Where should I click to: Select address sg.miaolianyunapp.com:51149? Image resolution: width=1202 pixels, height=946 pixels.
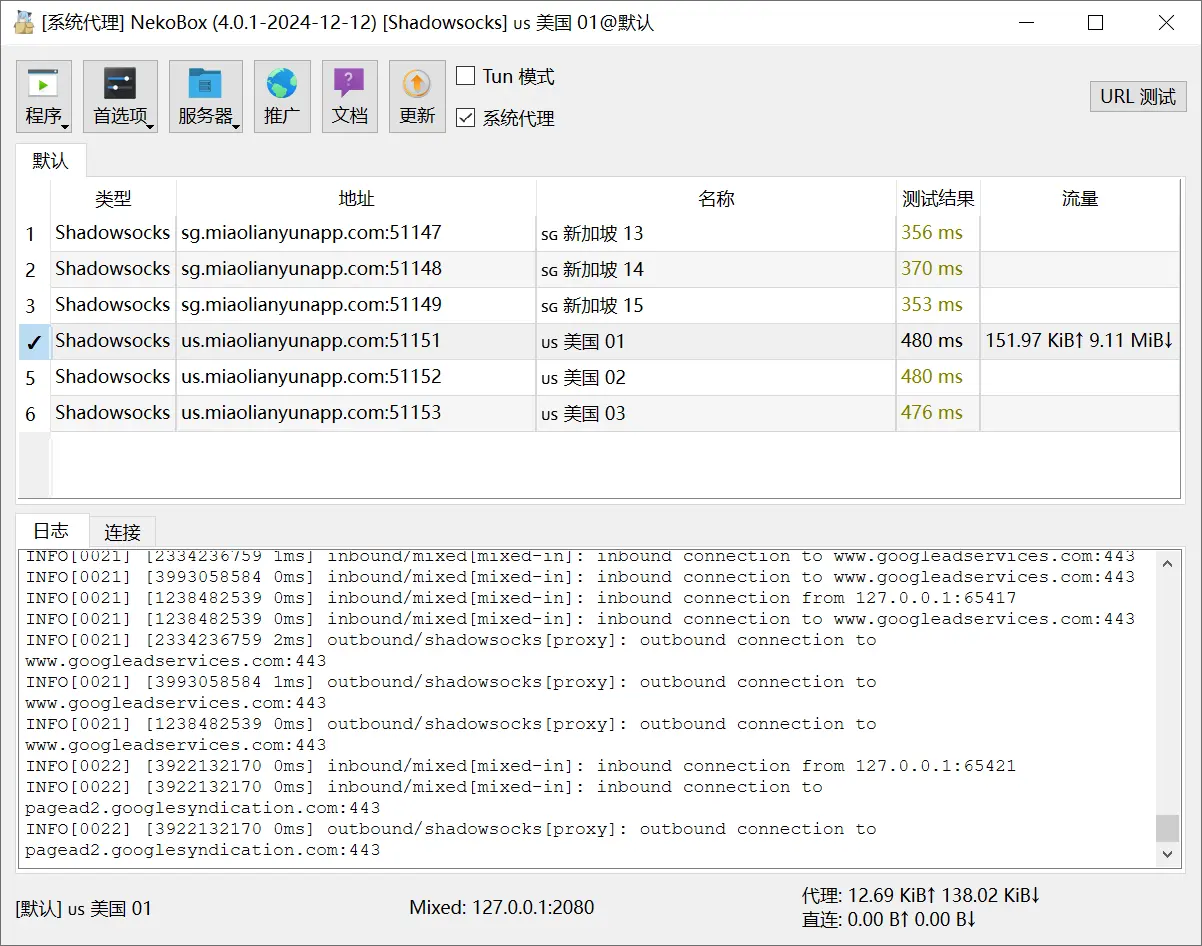tap(356, 305)
